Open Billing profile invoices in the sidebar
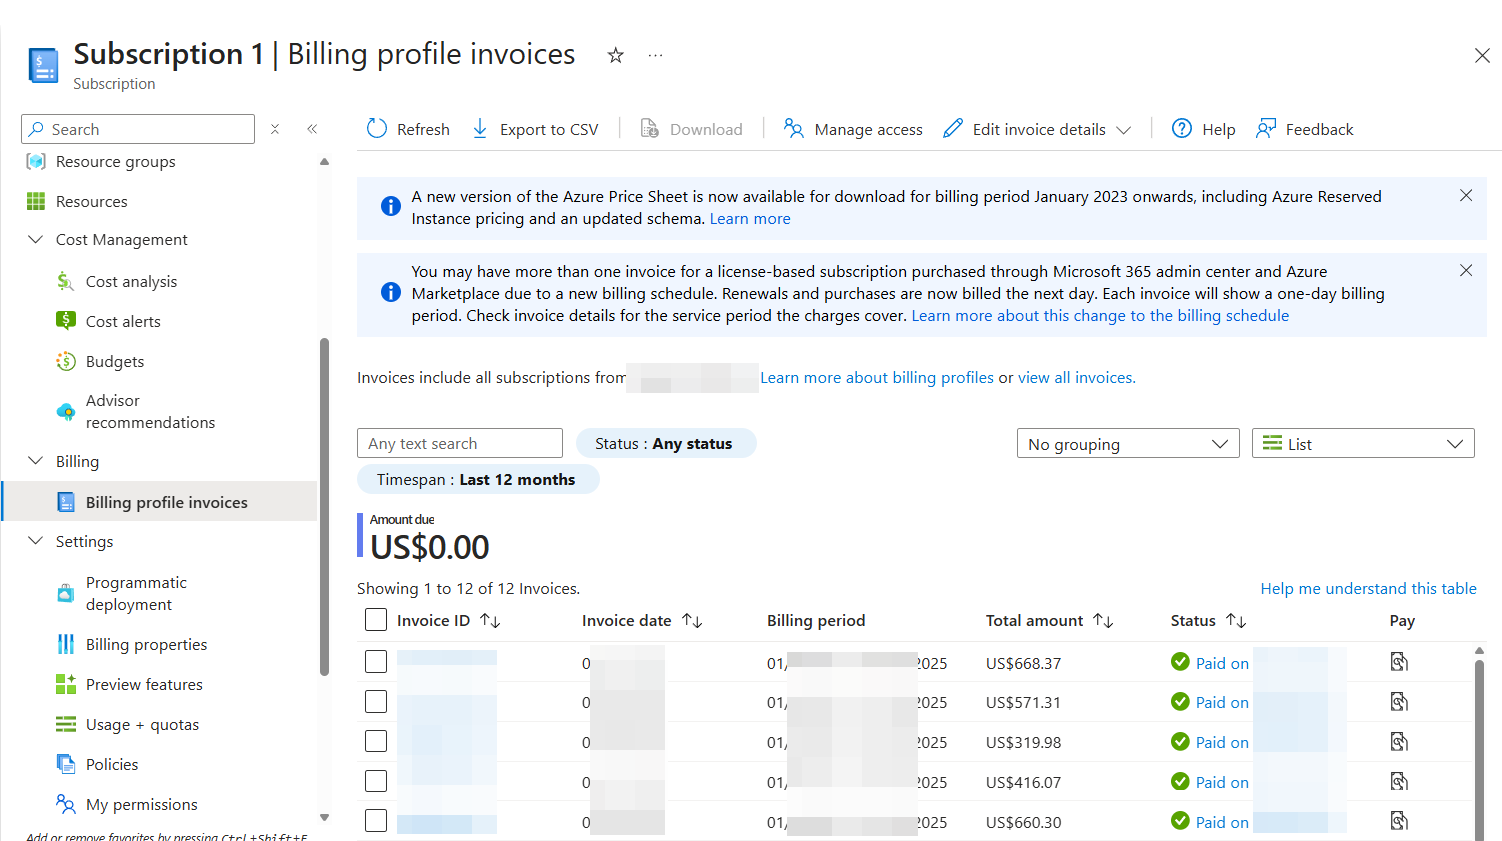 coord(160,501)
